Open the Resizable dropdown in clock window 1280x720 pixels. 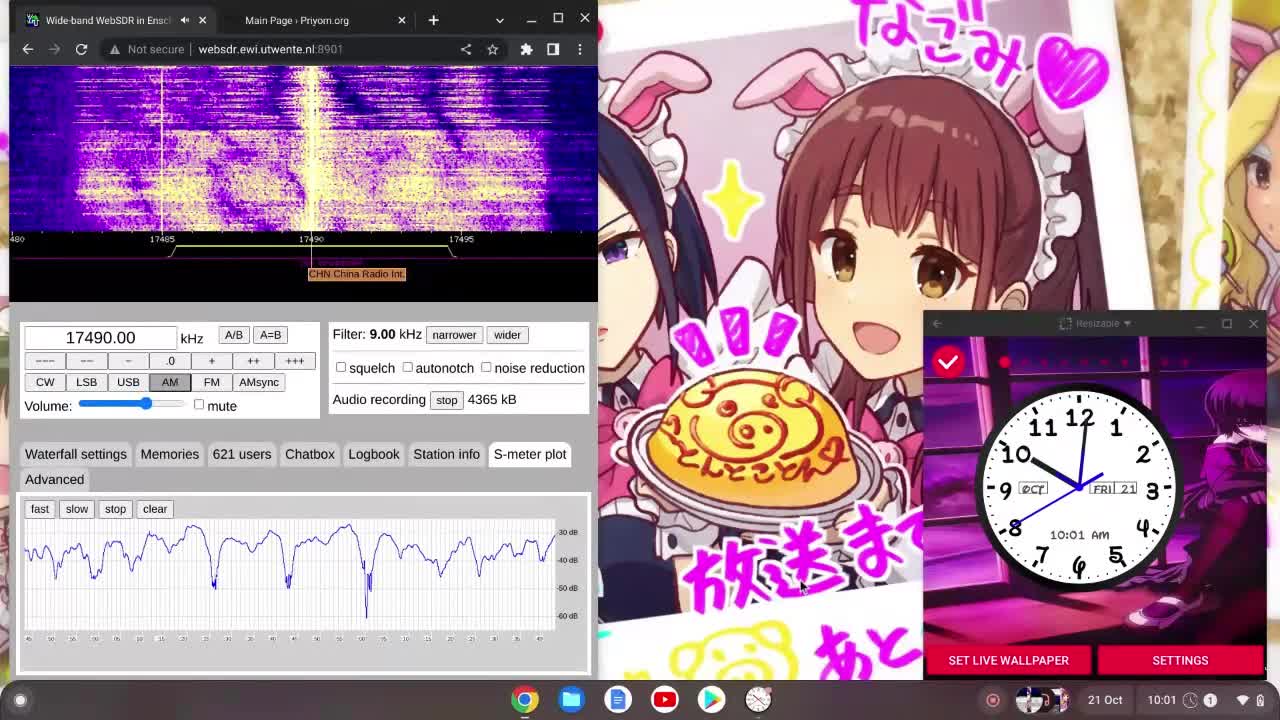[1097, 324]
